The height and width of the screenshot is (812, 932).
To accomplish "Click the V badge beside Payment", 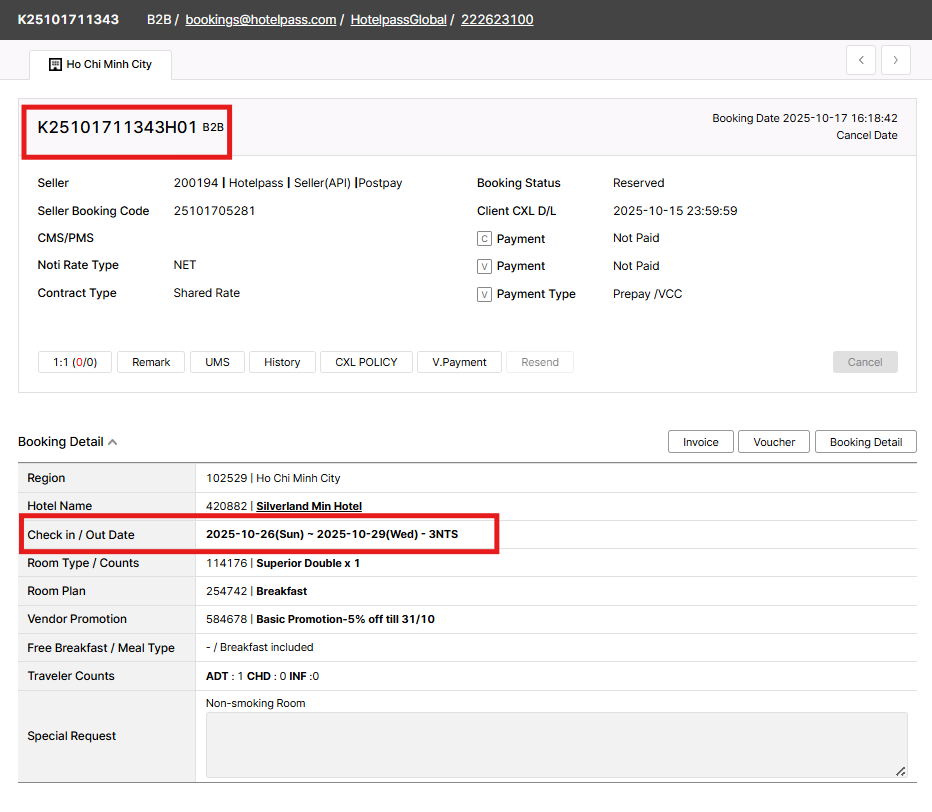I will pyautogui.click(x=484, y=266).
